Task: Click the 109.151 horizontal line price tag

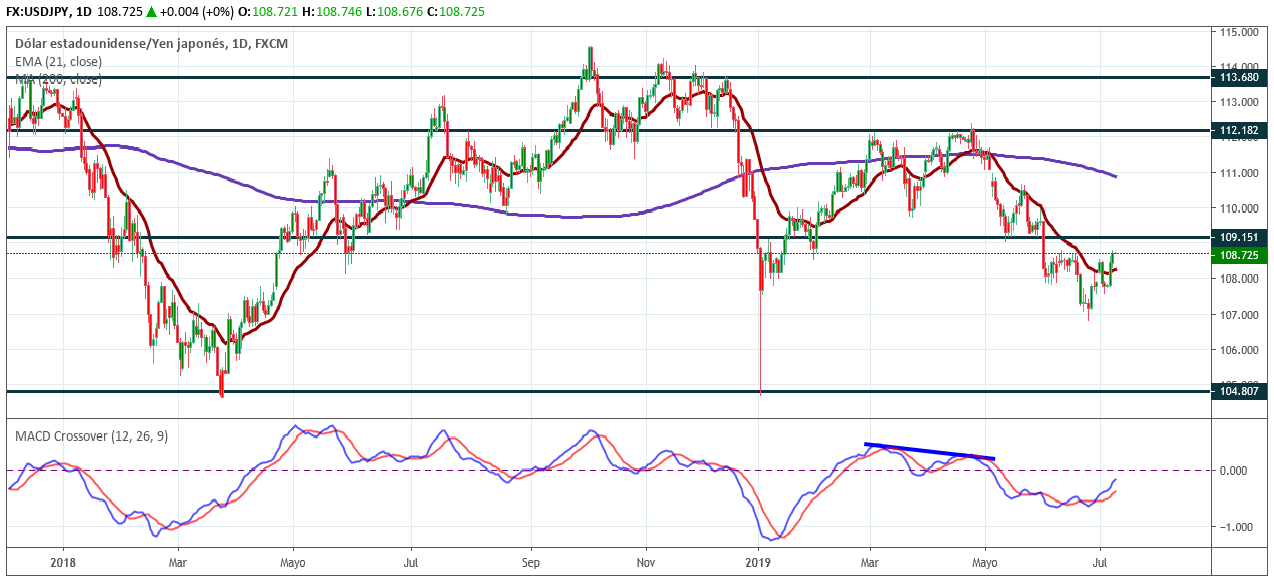Action: [1238, 237]
